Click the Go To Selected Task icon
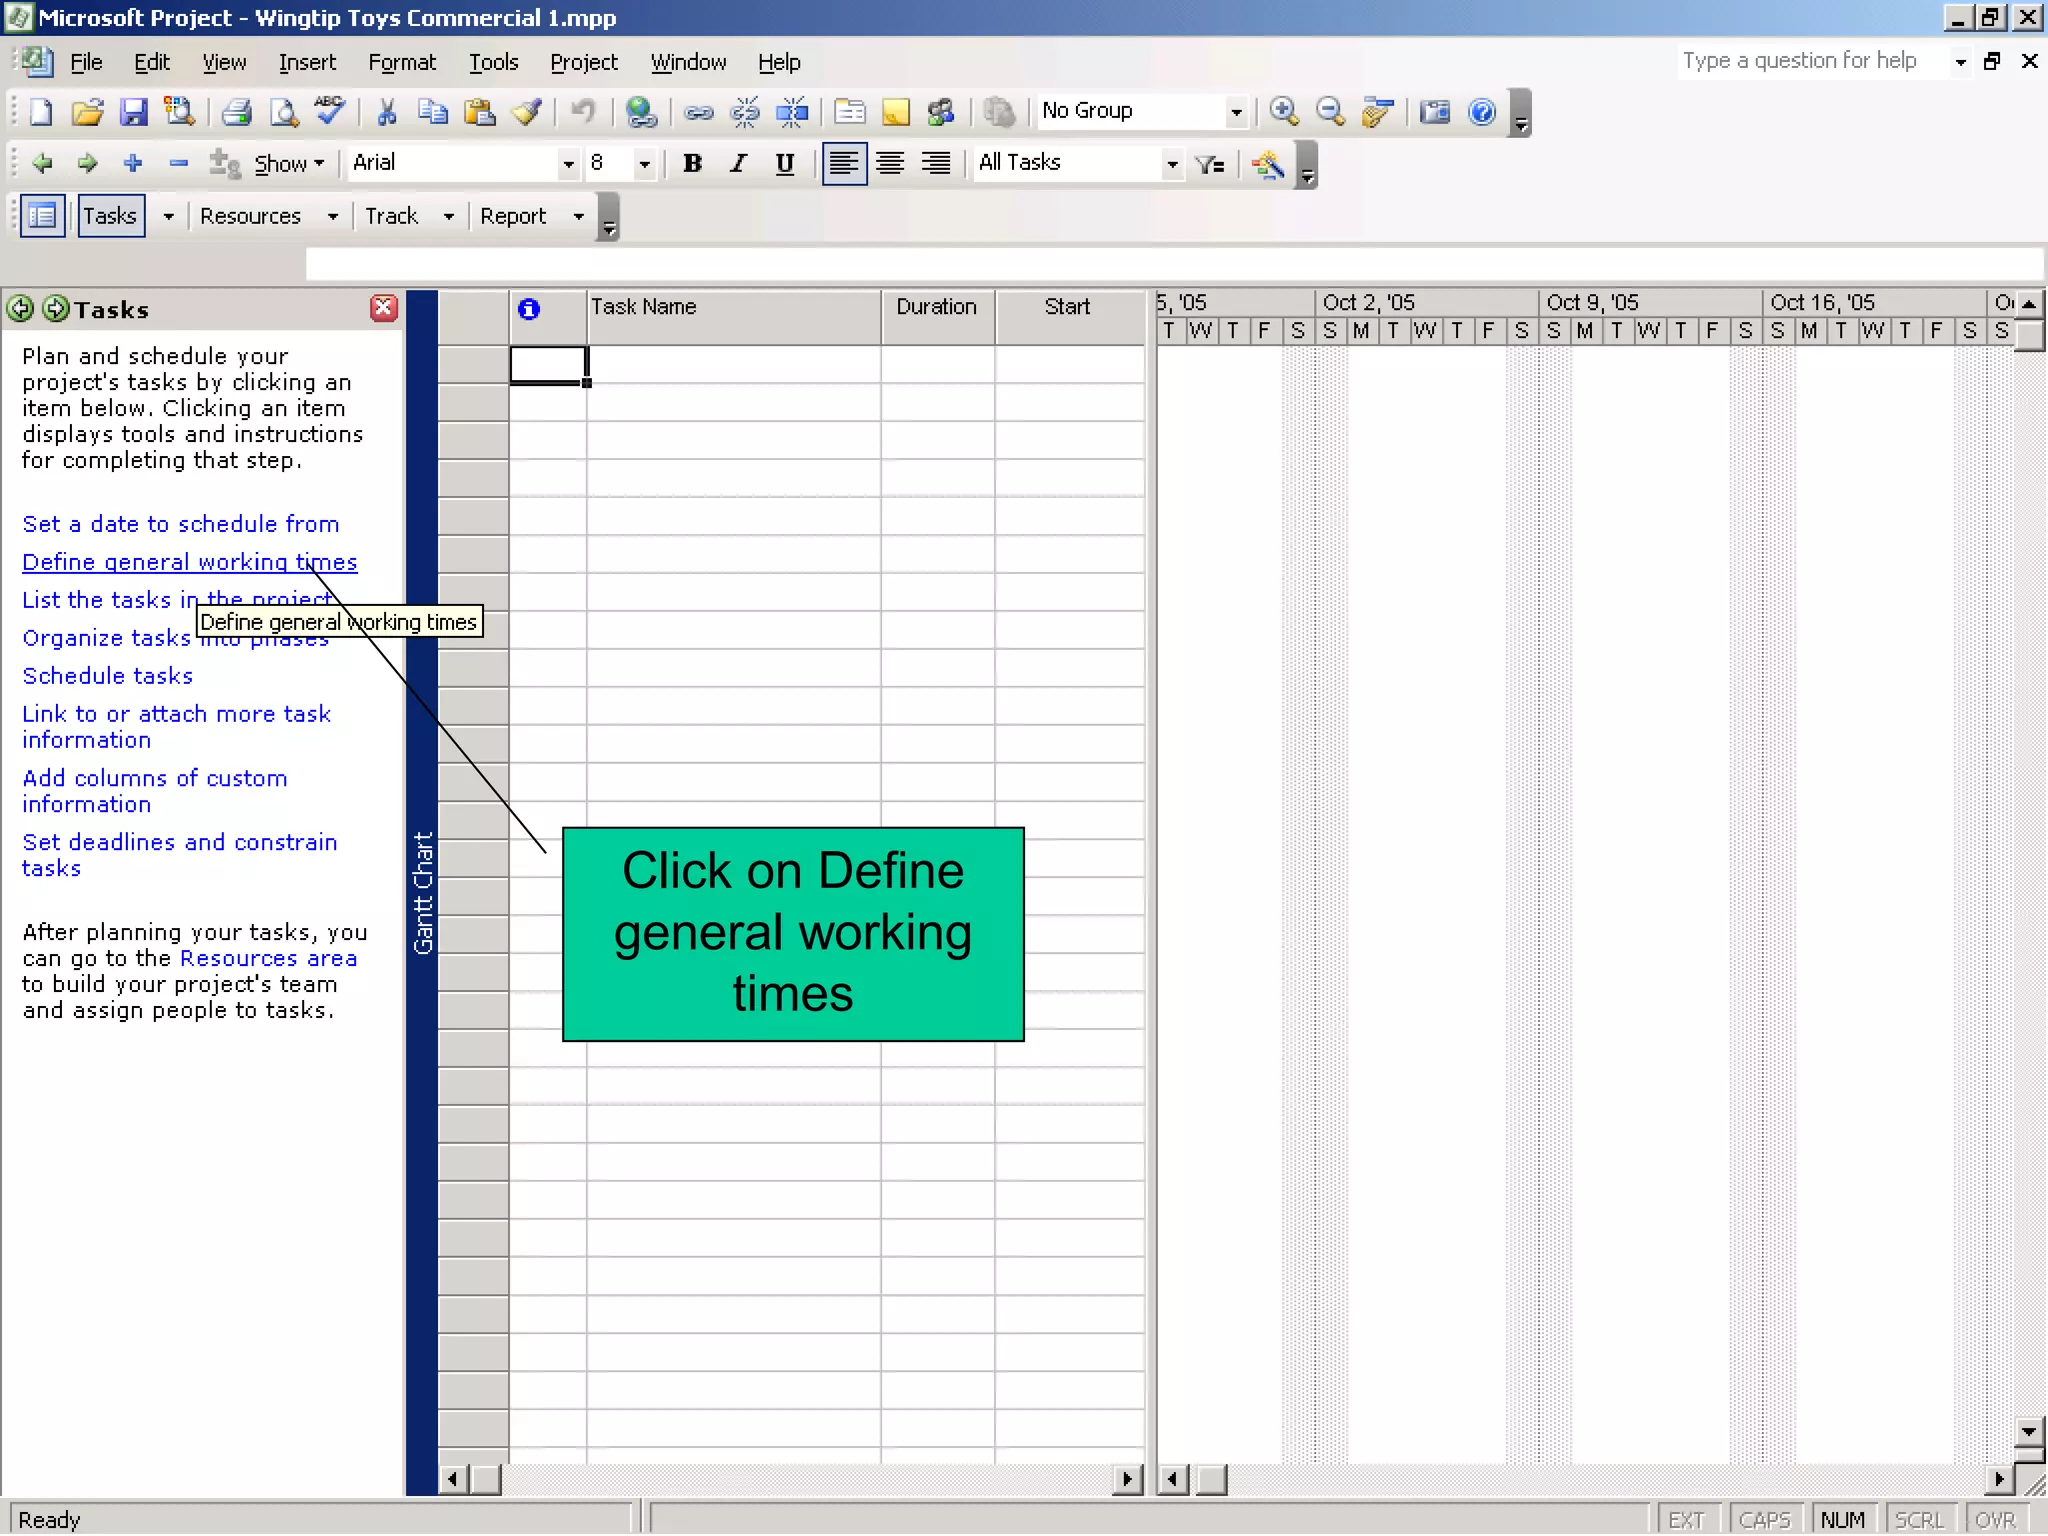This screenshot has height=1536, width=2048. pyautogui.click(x=1377, y=112)
